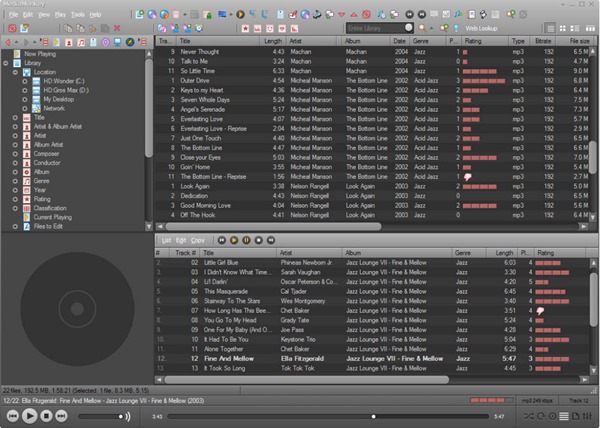Expand the HD:Wonder (C:) drive node

tap(25, 81)
